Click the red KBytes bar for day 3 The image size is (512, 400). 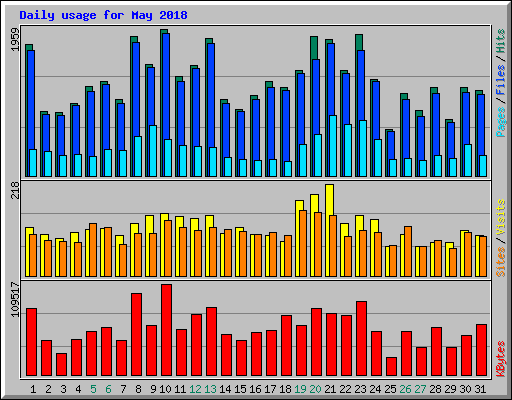coord(61,365)
